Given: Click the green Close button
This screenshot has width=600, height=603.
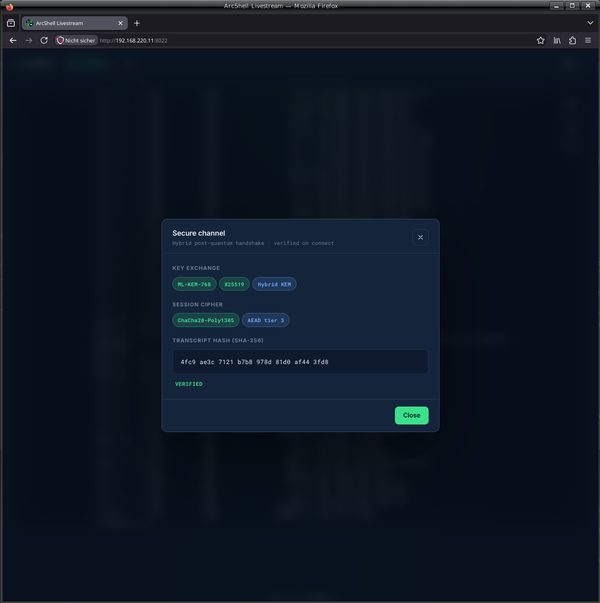Looking at the screenshot, I should click(411, 415).
